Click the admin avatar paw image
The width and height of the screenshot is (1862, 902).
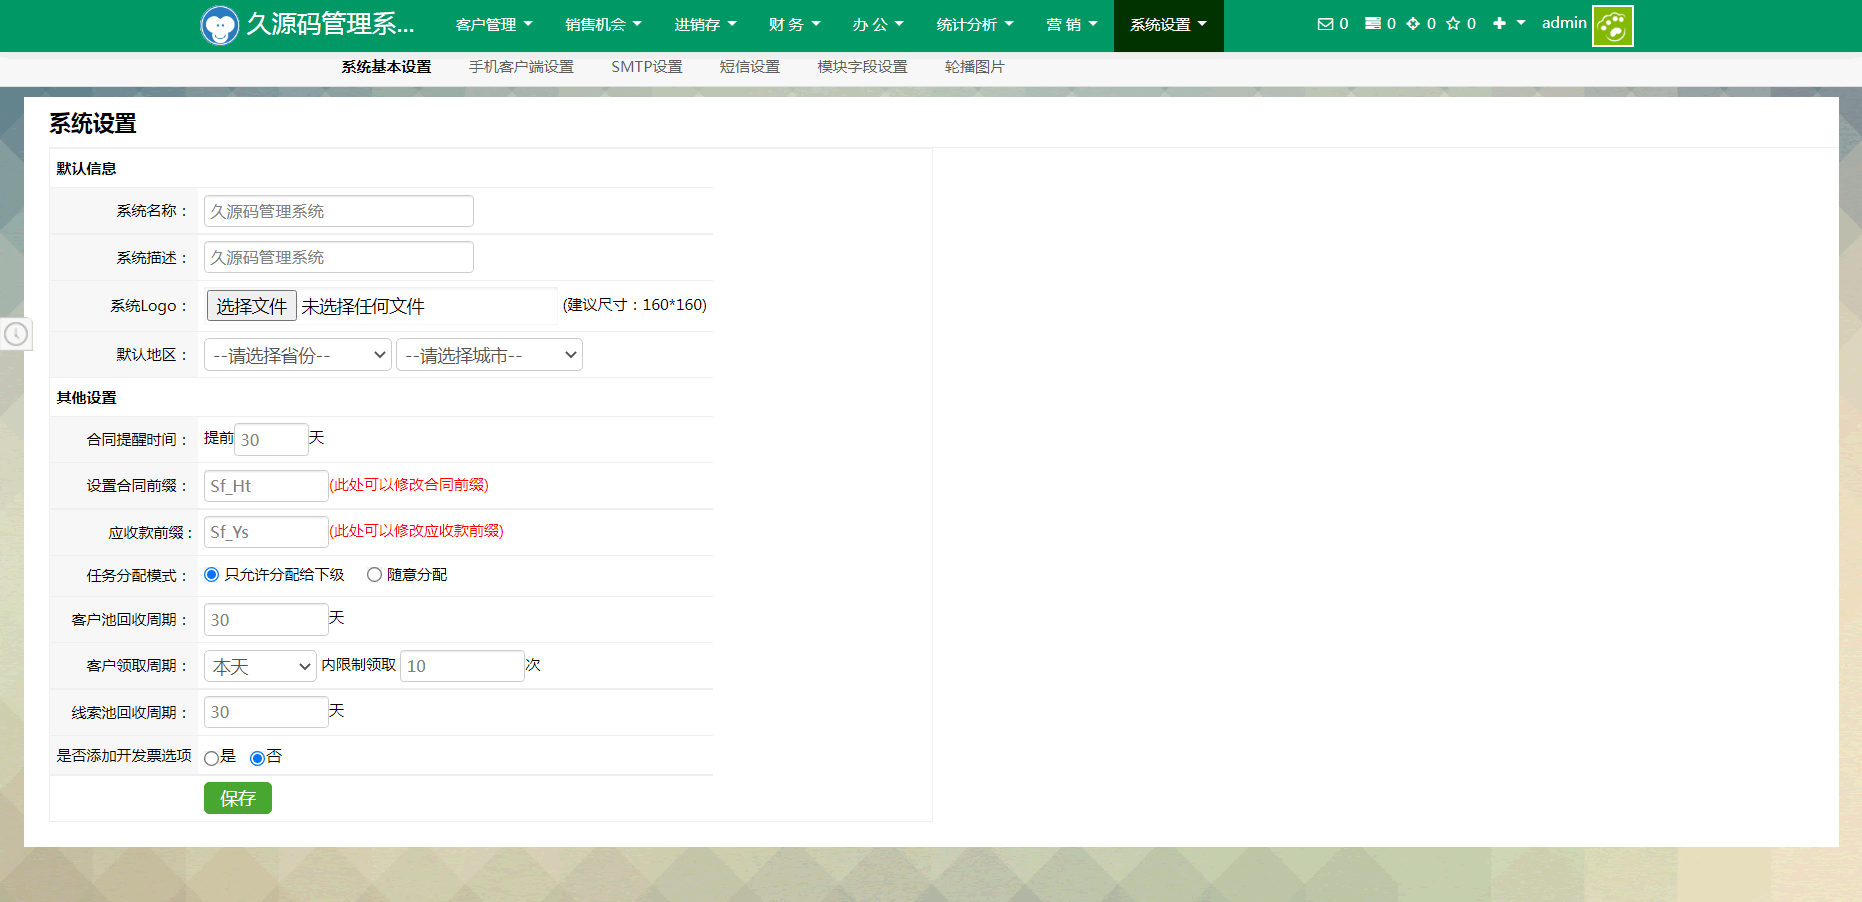coord(1612,26)
